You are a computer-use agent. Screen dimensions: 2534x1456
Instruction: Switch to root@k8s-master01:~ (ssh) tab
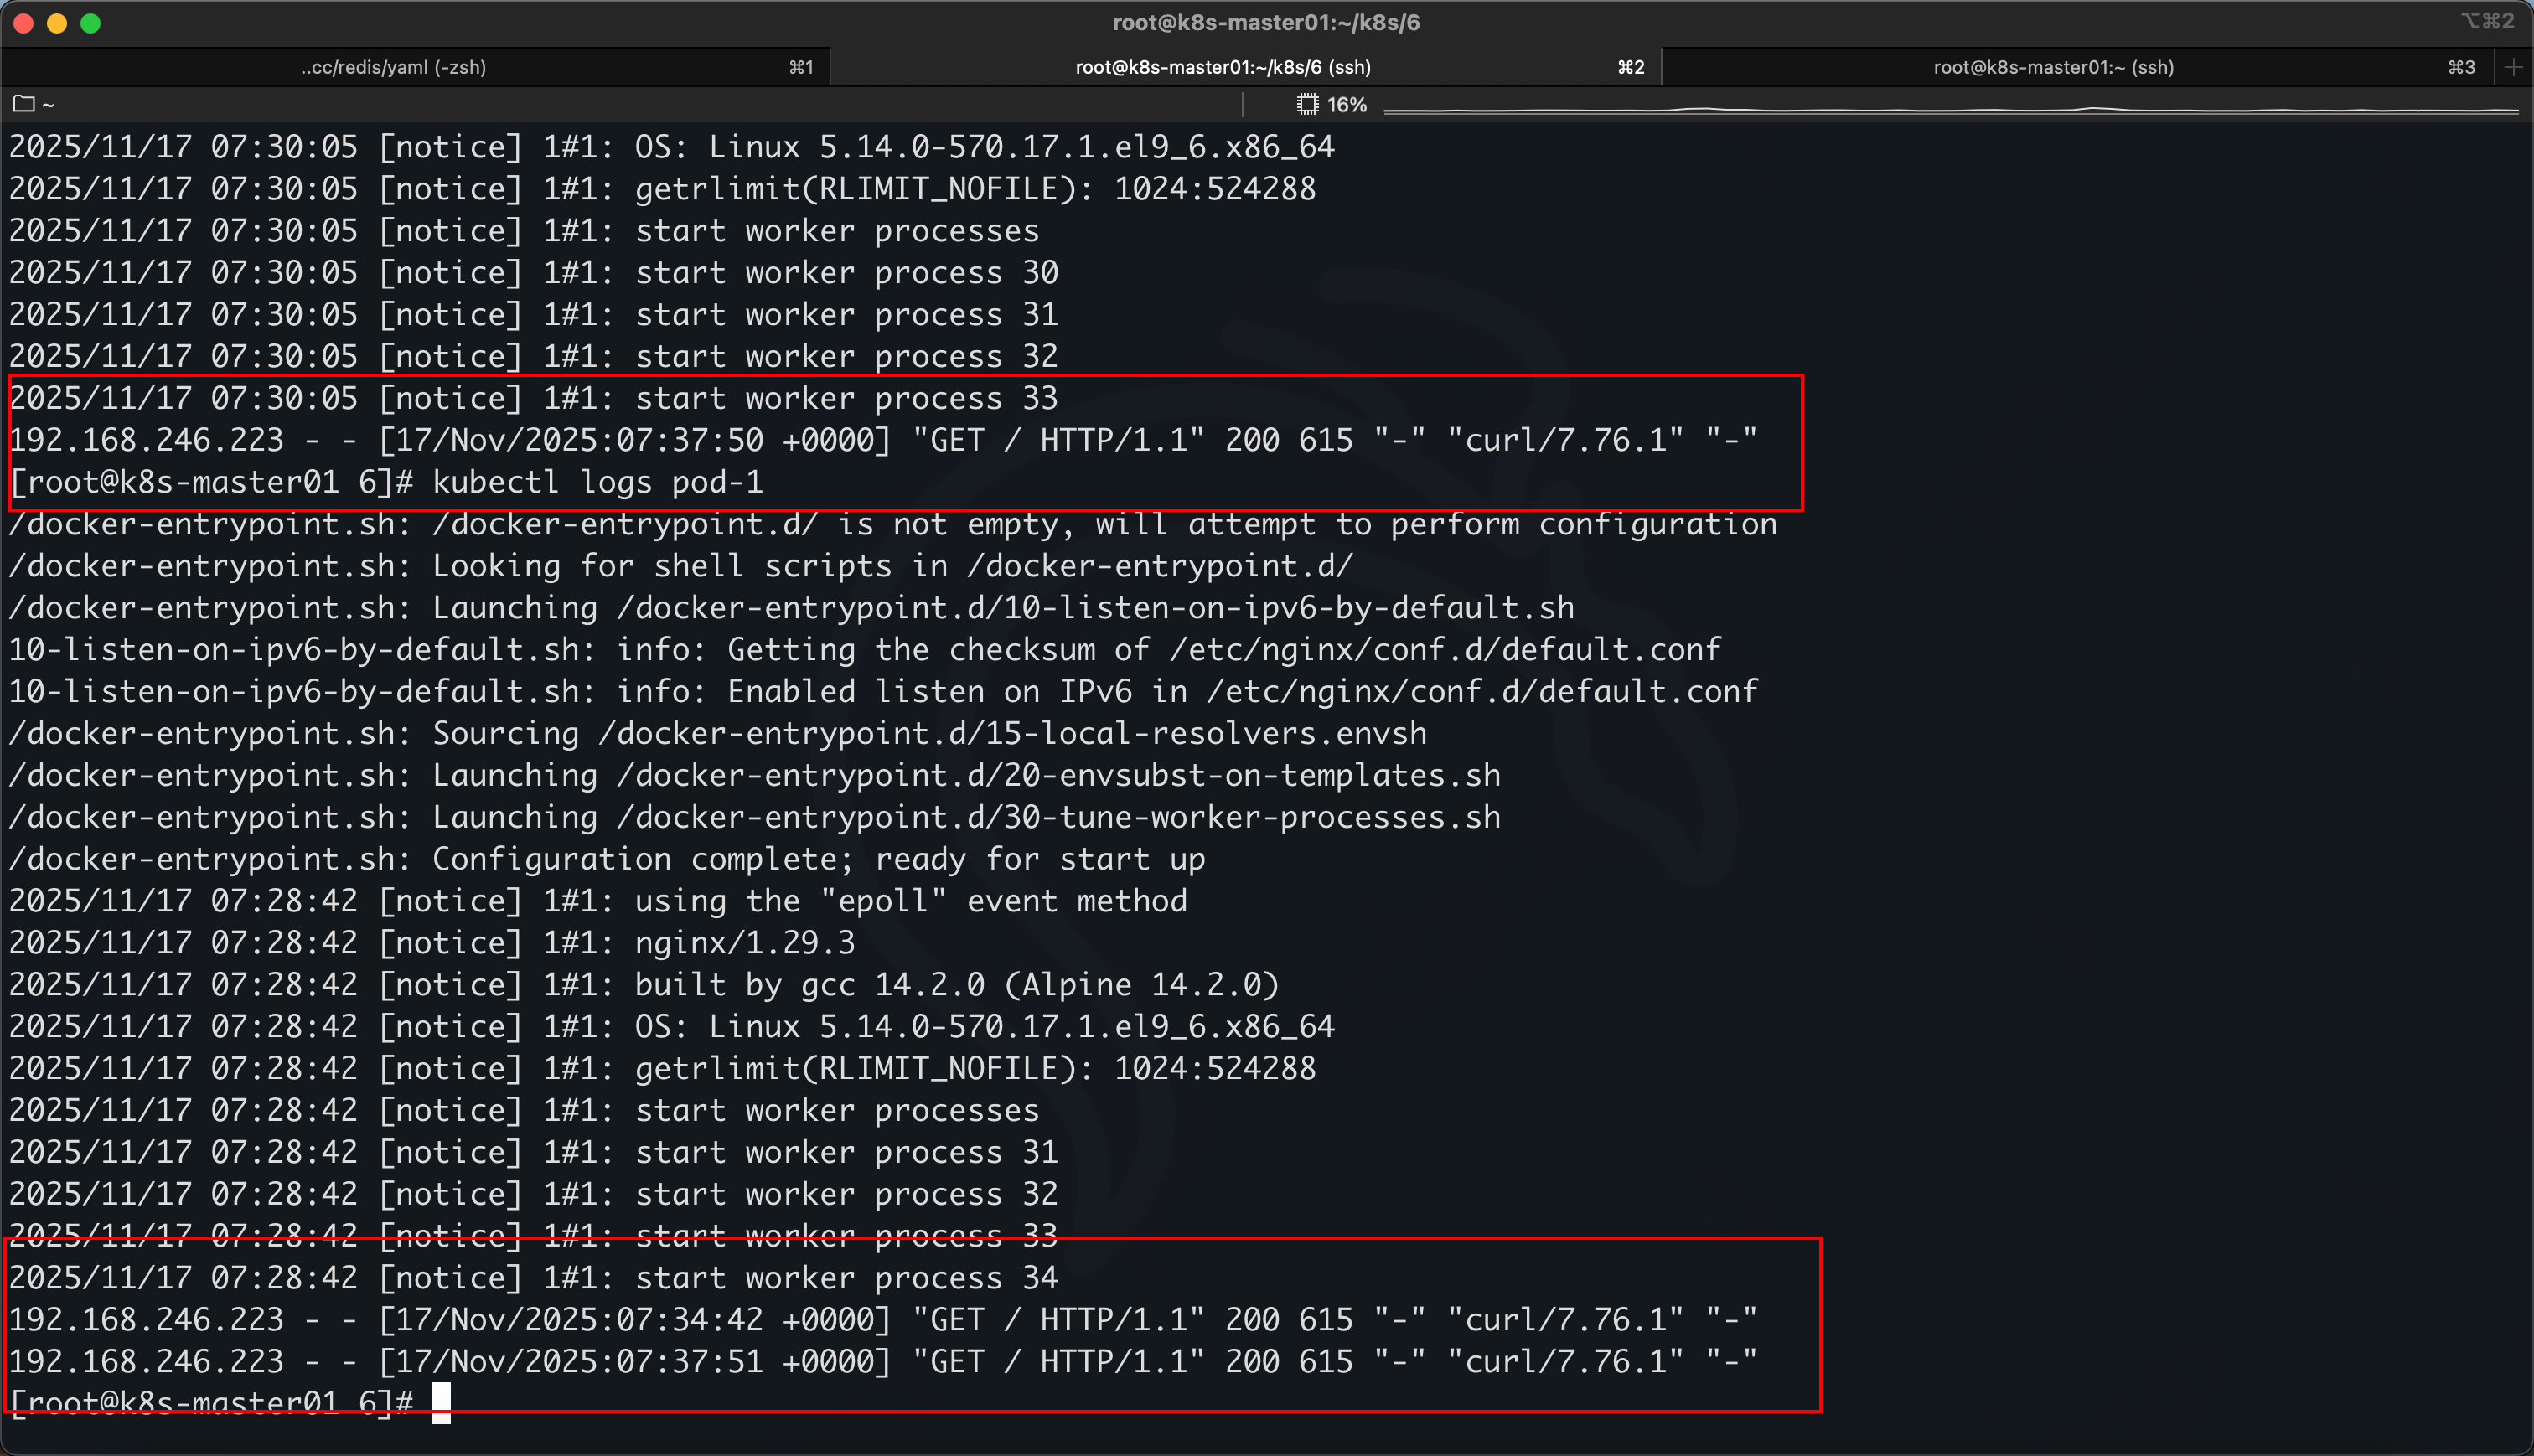[x=2052, y=67]
